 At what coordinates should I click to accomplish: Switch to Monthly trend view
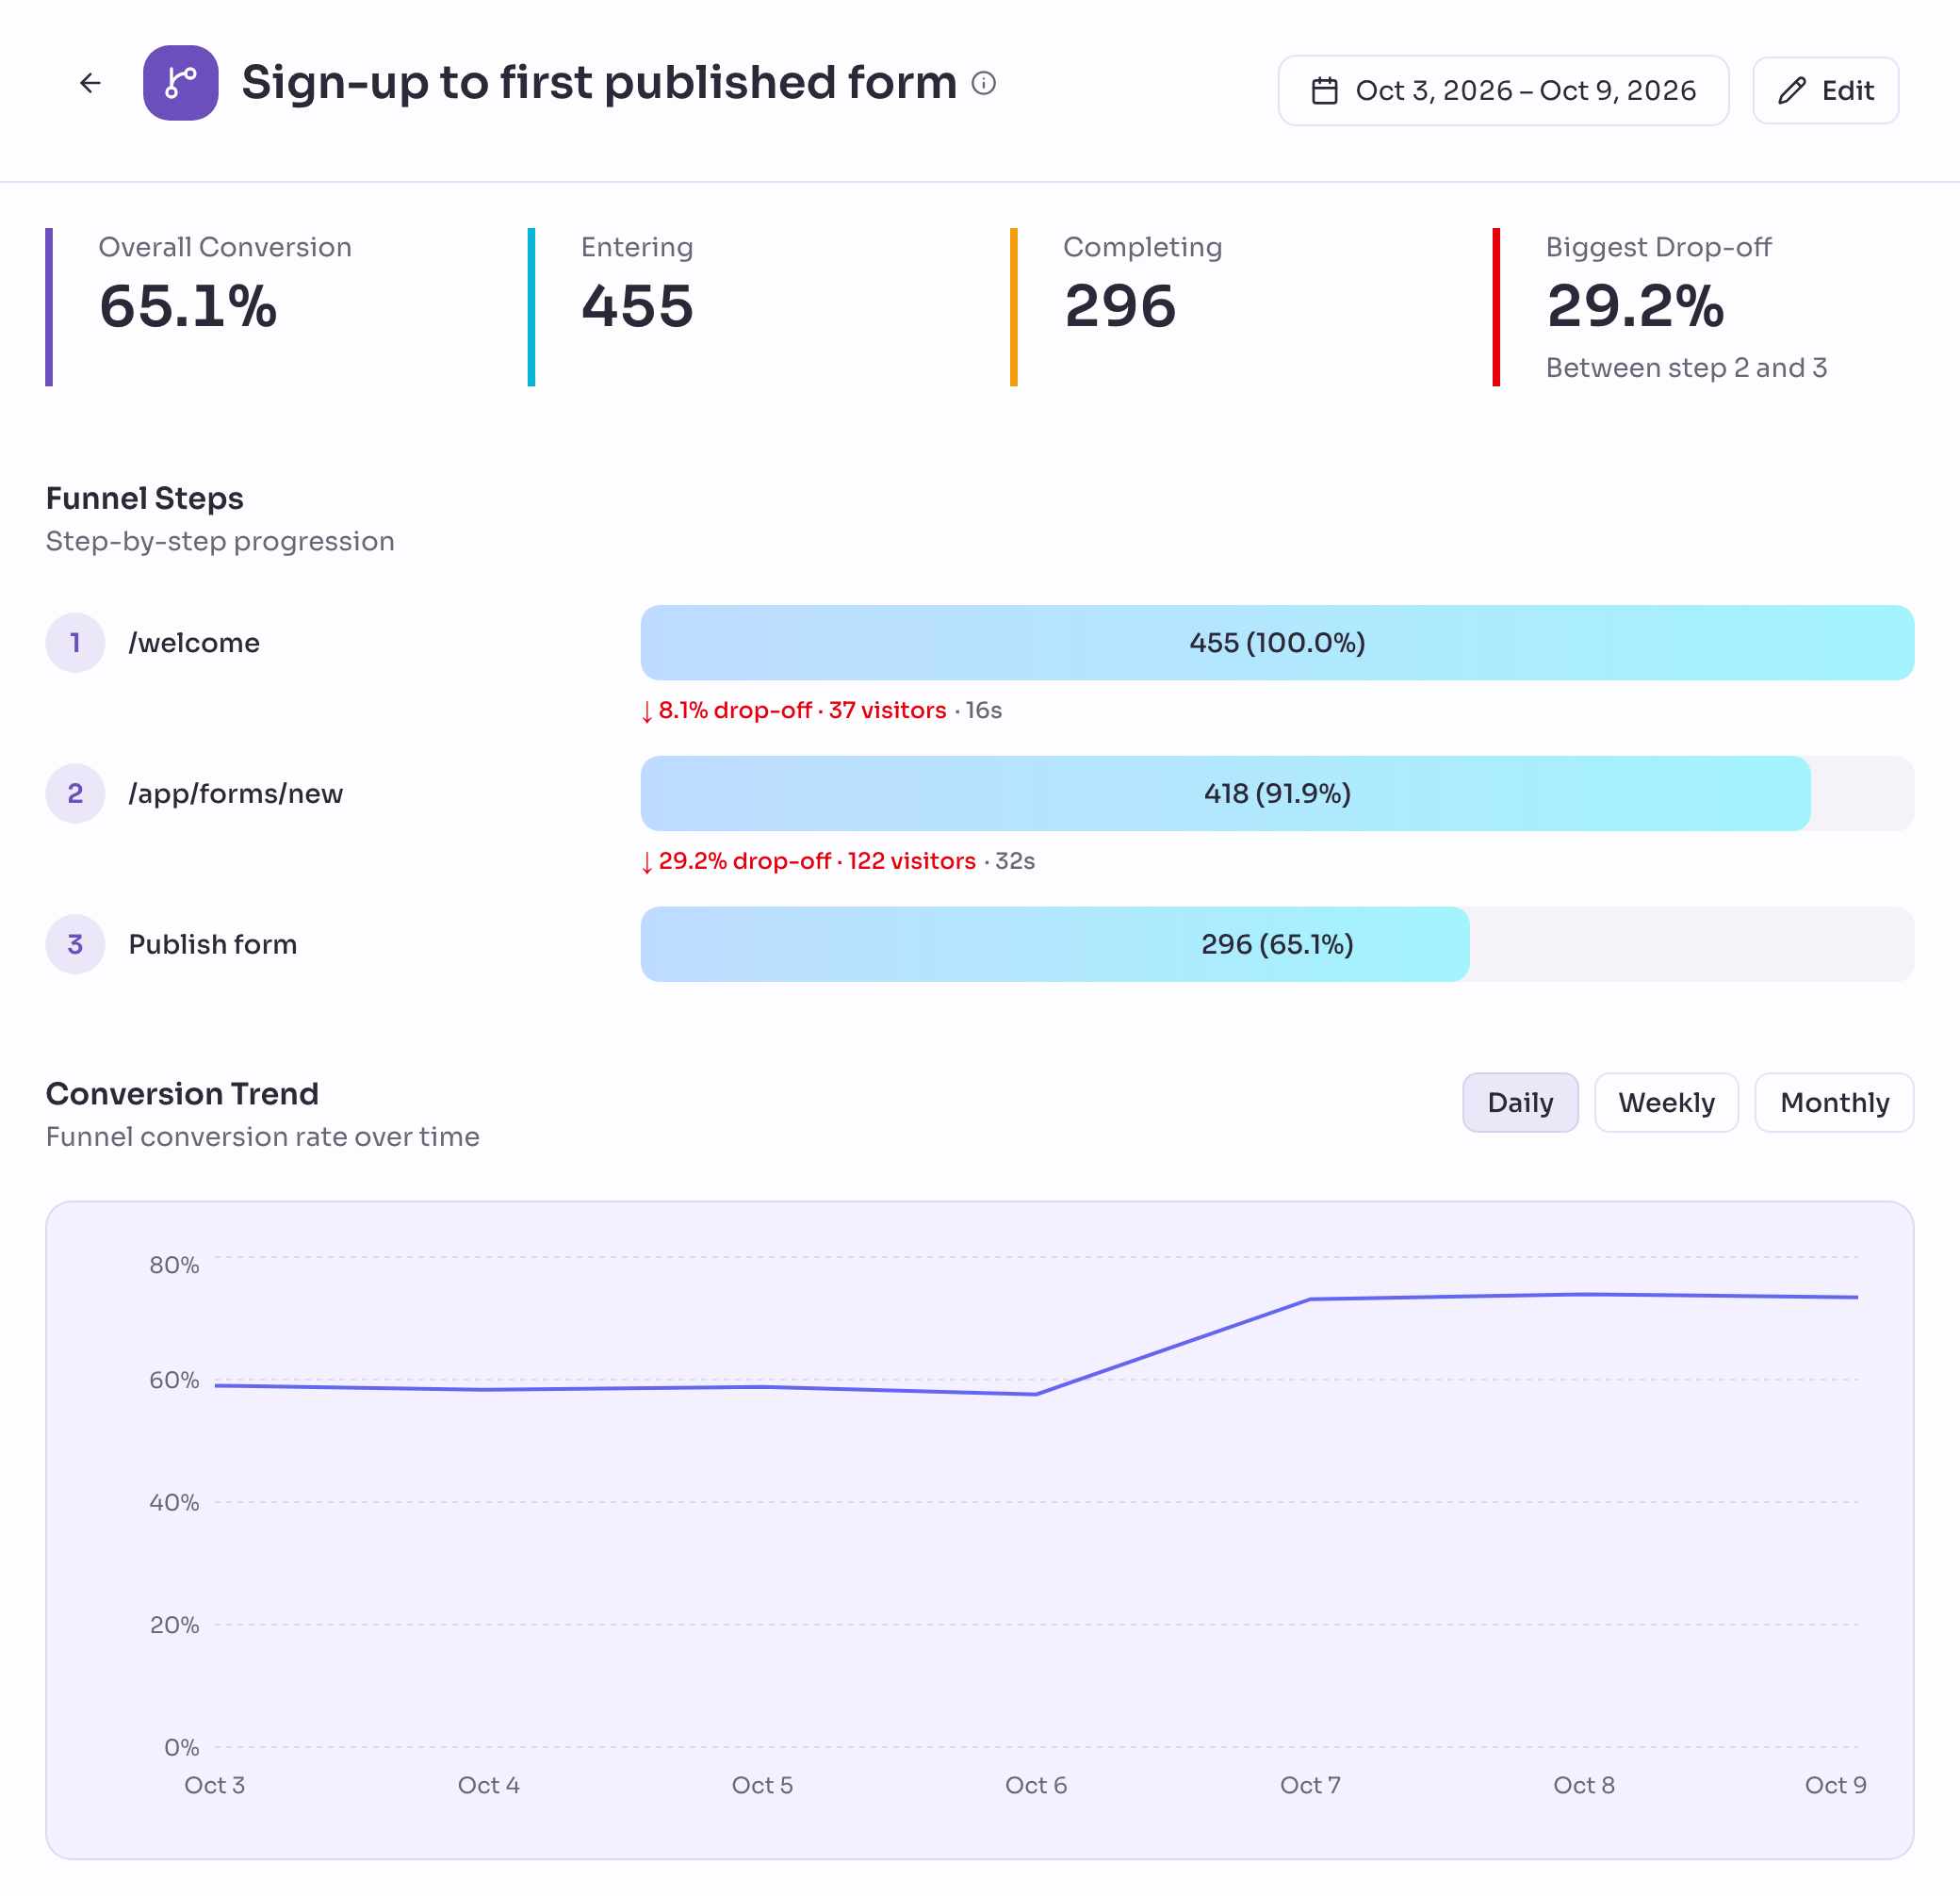(1834, 1102)
